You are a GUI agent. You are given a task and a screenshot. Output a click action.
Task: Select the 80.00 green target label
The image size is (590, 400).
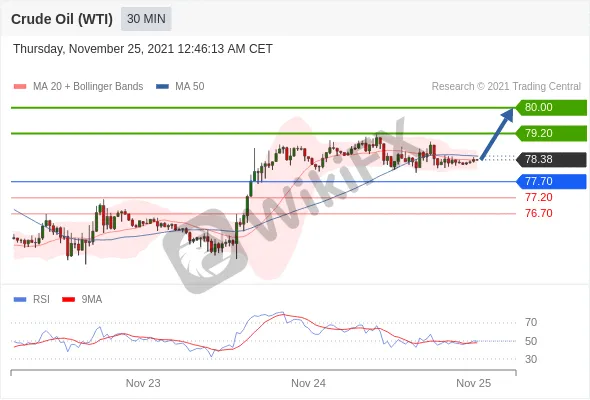[x=551, y=108]
